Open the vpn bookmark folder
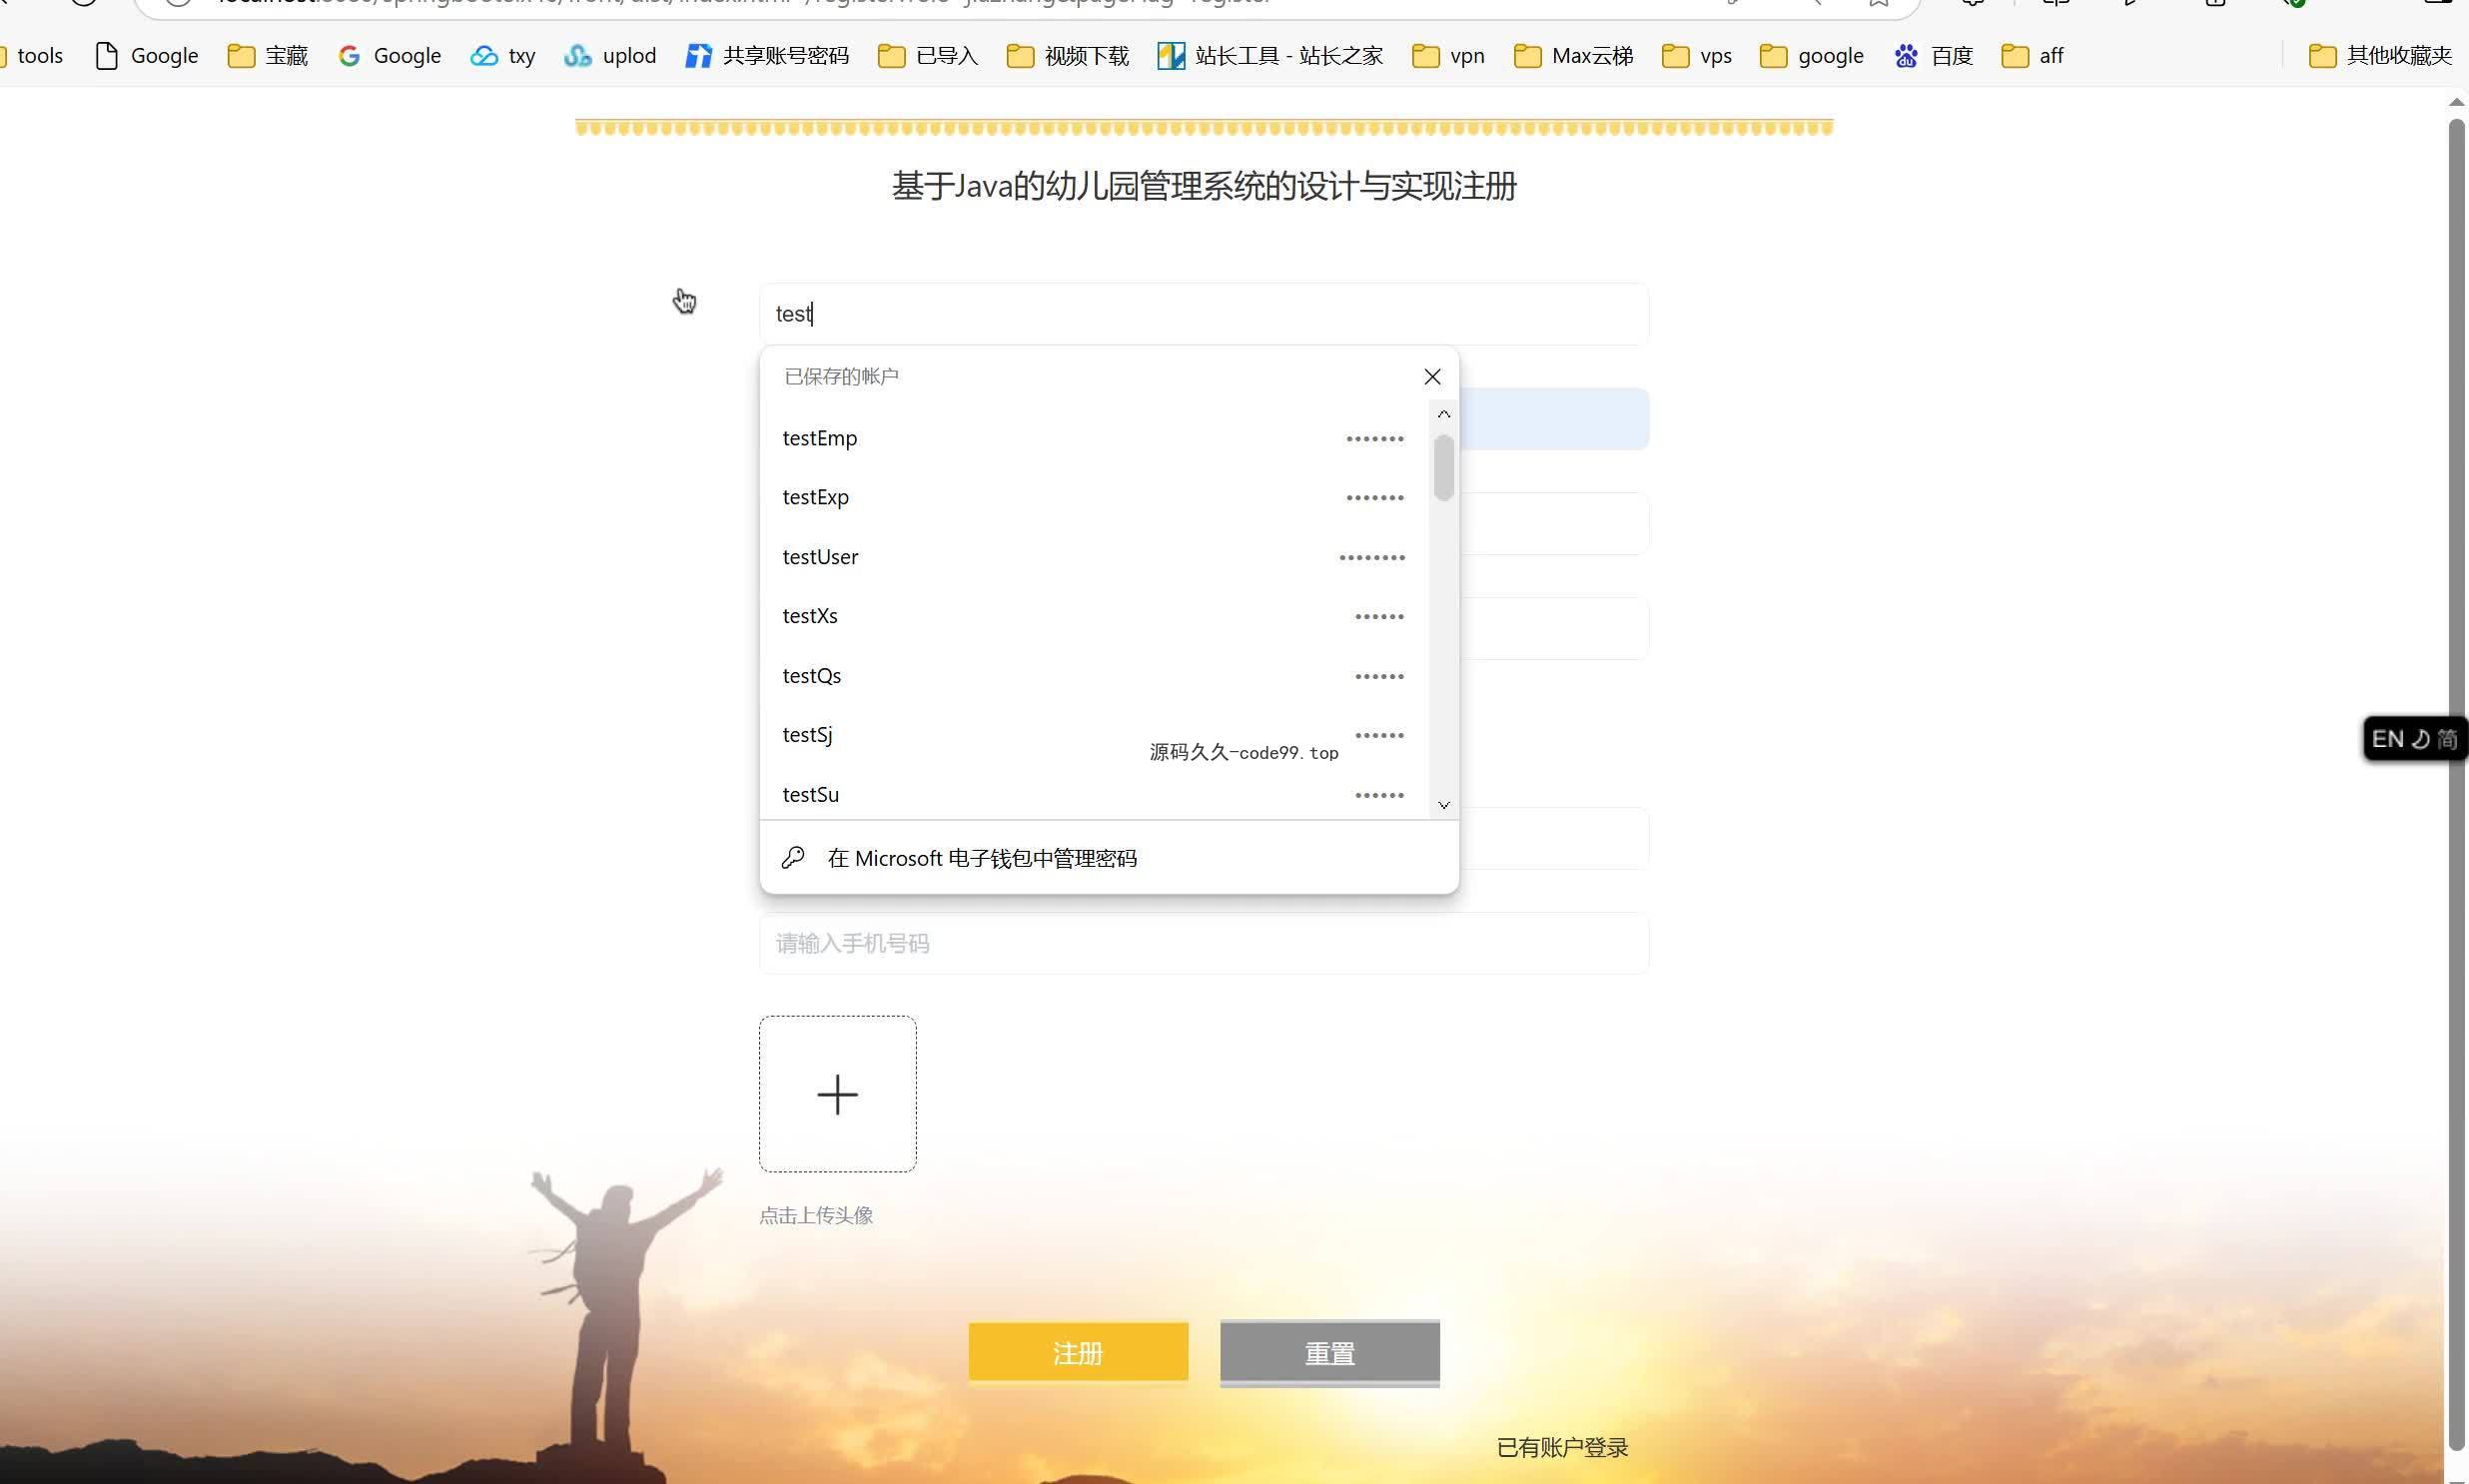This screenshot has width=2469, height=1484. 1448,56
